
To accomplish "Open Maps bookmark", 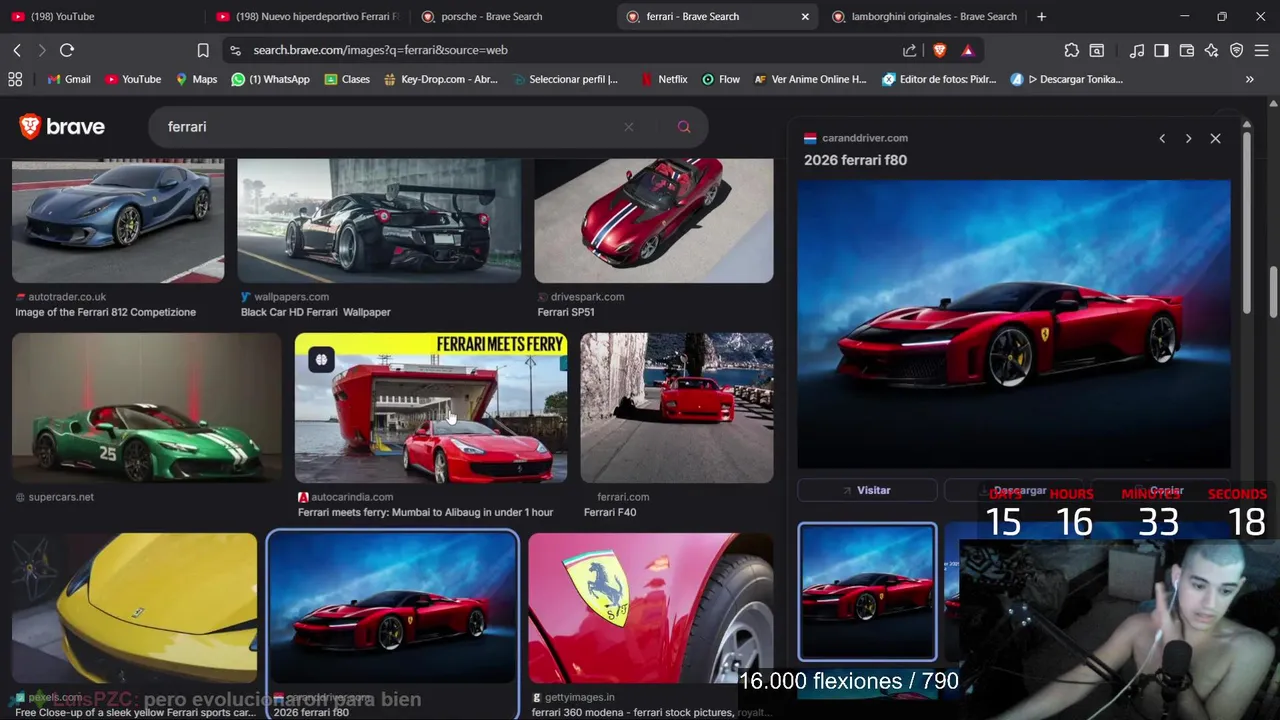I will point(196,79).
